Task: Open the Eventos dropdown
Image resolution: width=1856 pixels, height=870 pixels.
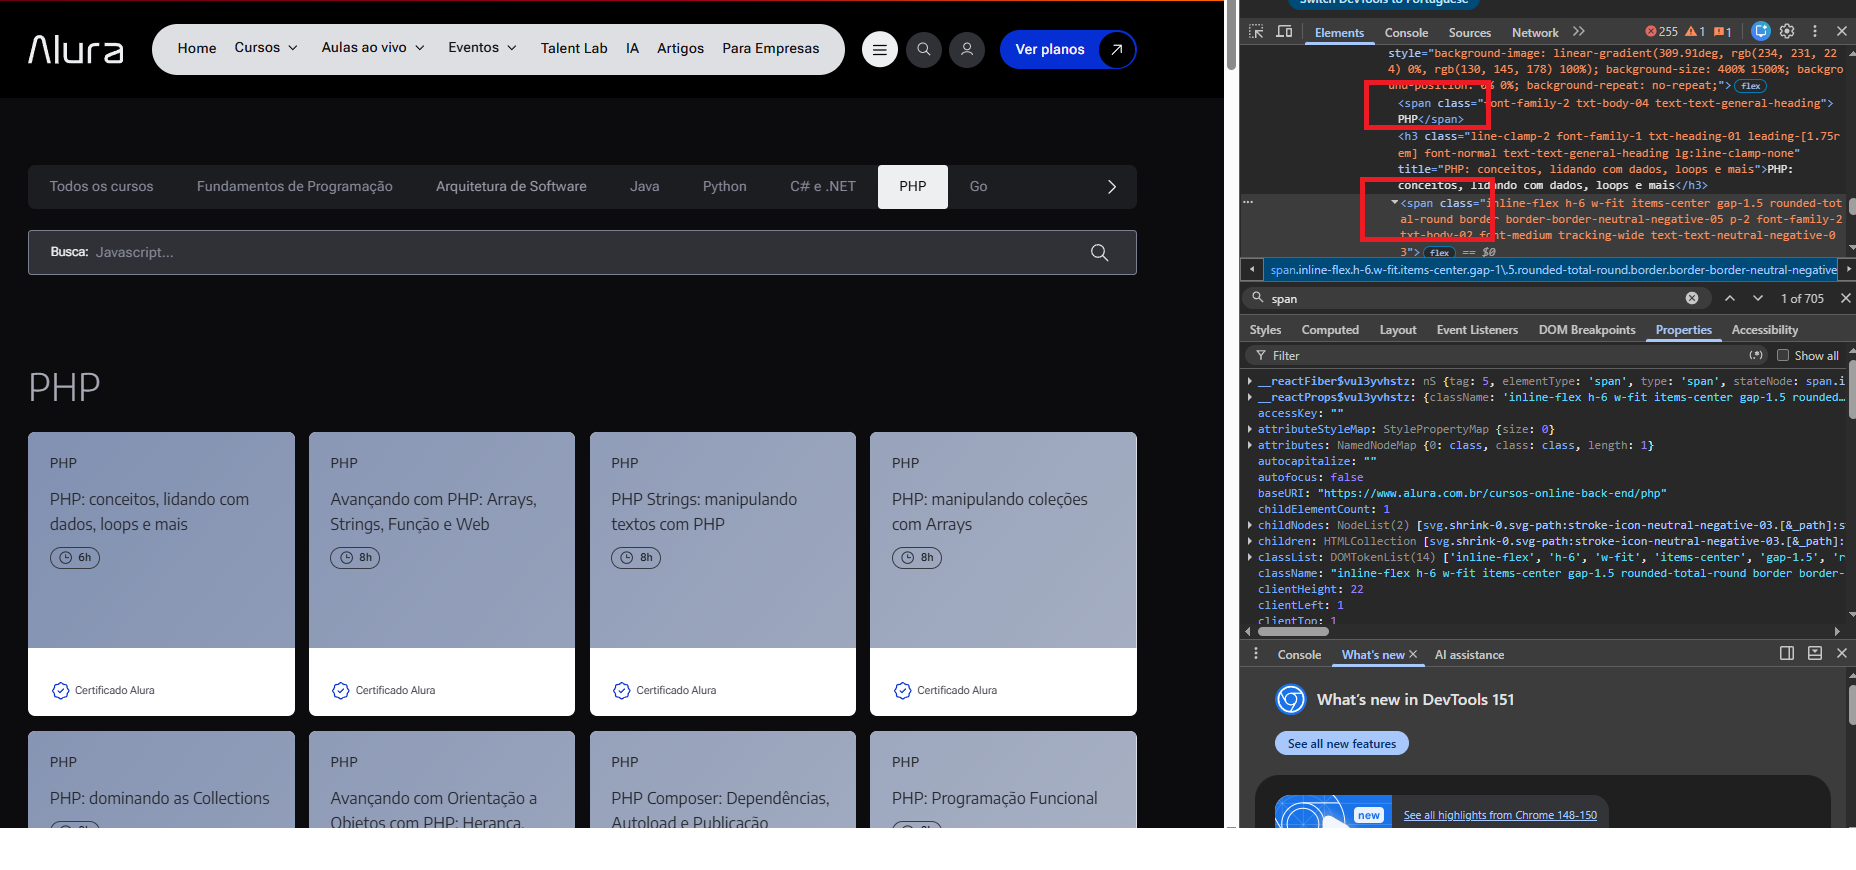Action: point(482,48)
